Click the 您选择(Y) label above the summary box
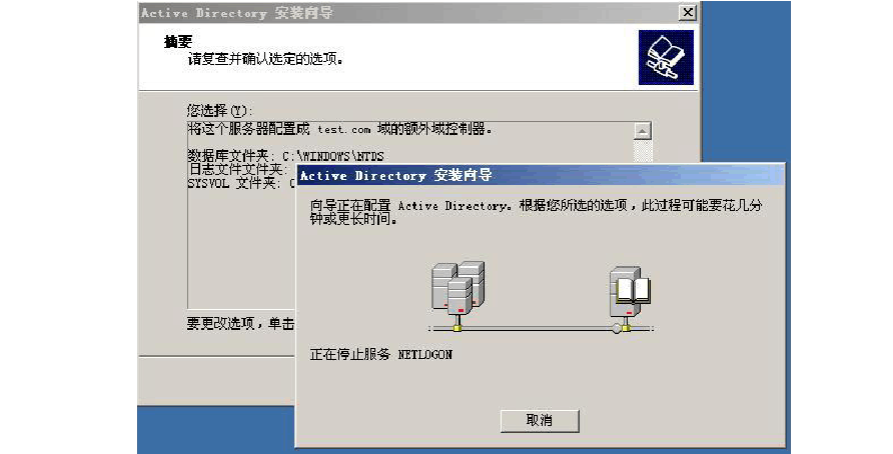The width and height of the screenshot is (893, 454). 220,111
